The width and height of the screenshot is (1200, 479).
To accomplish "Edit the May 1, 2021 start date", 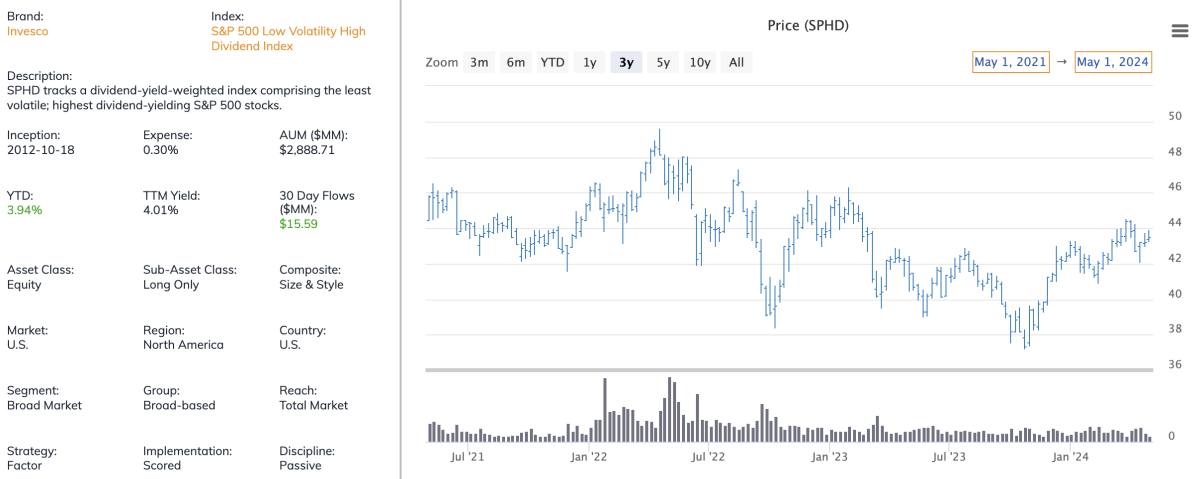I will point(1010,62).
